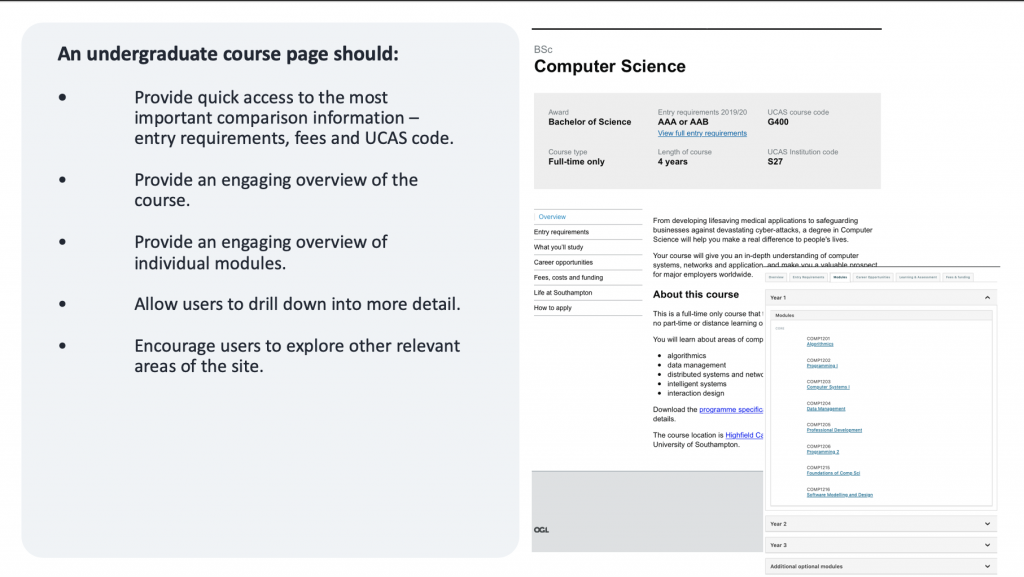Open the Software Modelling and Design link
Screen dimensions: 1024x577
coord(839,495)
